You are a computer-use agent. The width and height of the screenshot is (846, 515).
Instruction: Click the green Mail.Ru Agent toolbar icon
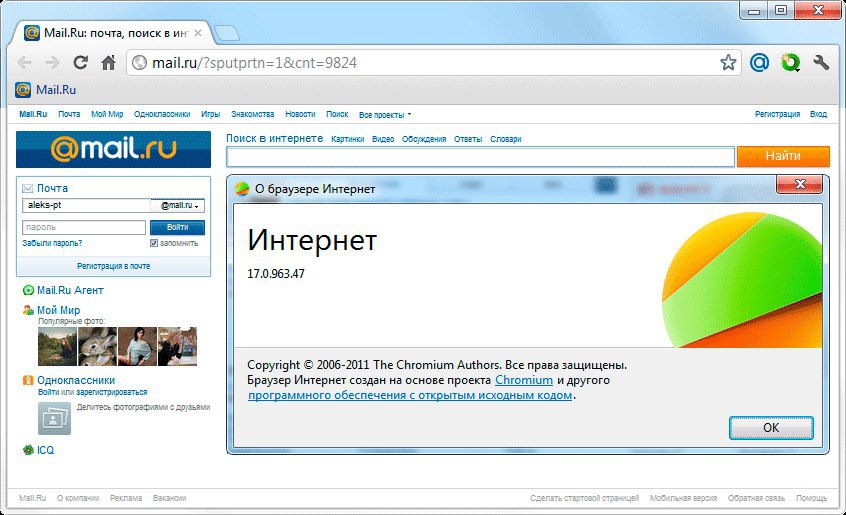tap(790, 63)
